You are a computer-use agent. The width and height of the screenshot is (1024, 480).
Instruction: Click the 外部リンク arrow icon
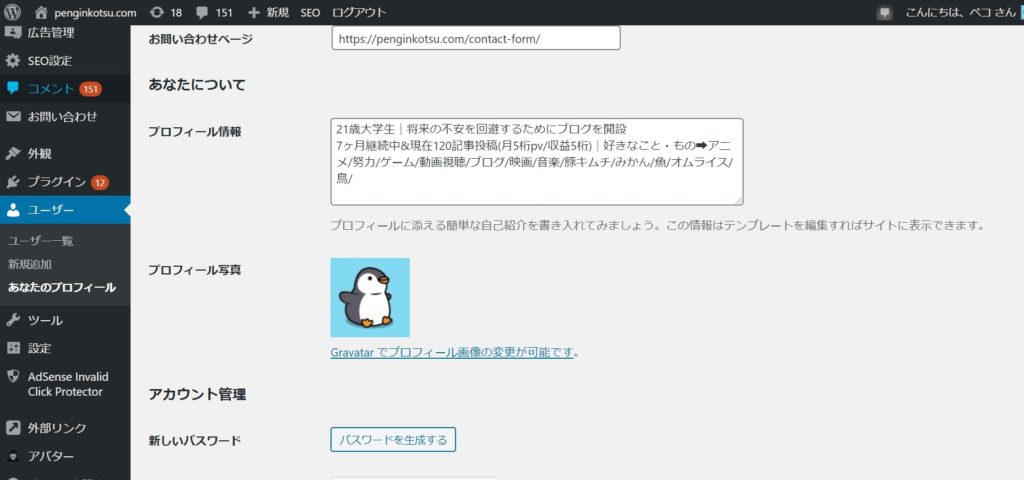coord(12,428)
